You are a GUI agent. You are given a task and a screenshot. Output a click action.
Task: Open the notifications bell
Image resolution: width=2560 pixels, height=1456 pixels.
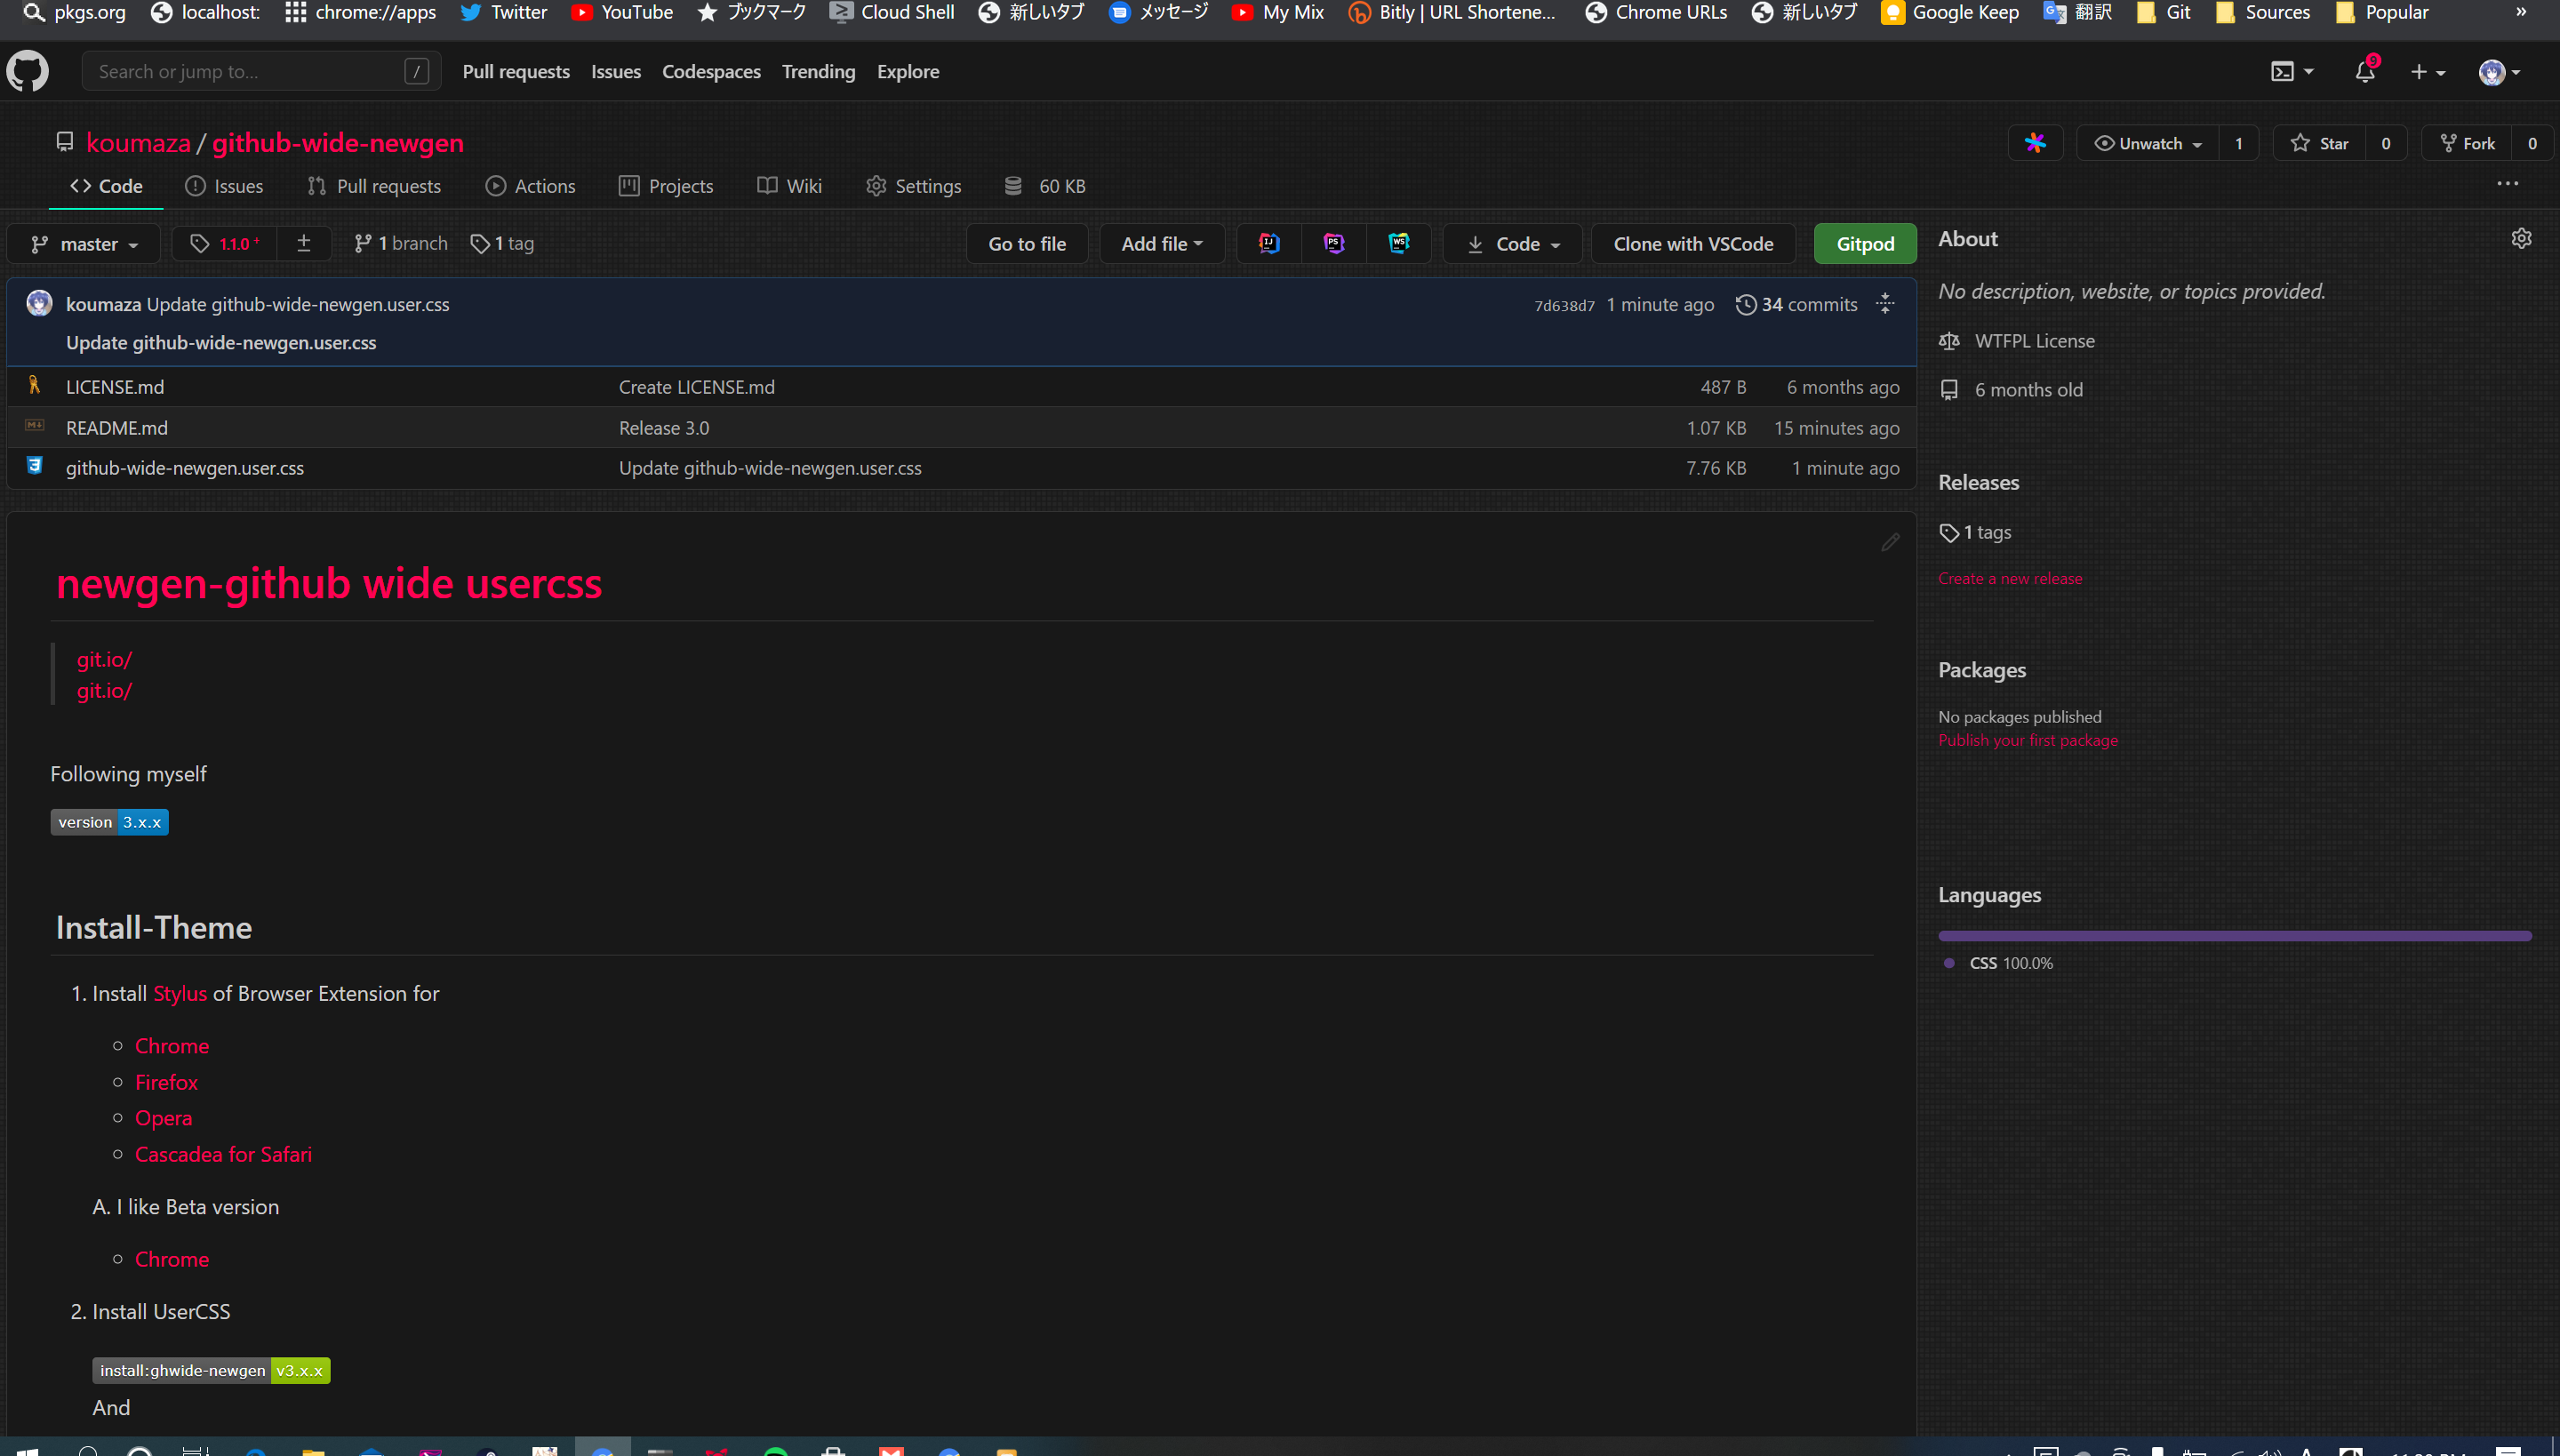[x=2365, y=71]
